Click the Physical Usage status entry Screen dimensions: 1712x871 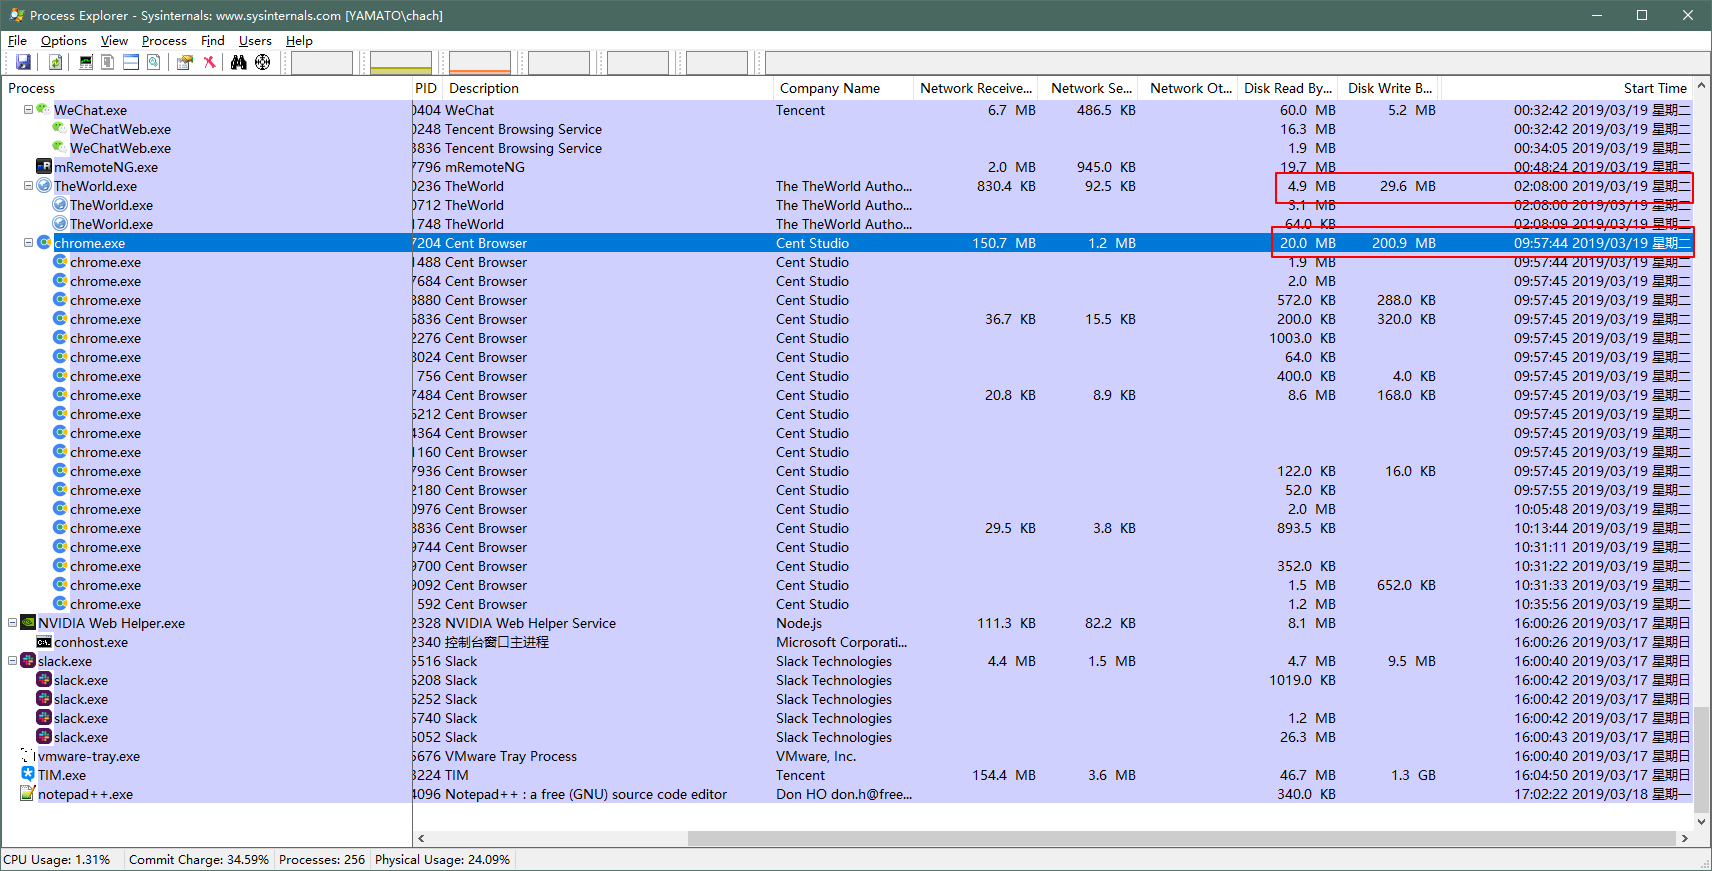coord(442,859)
